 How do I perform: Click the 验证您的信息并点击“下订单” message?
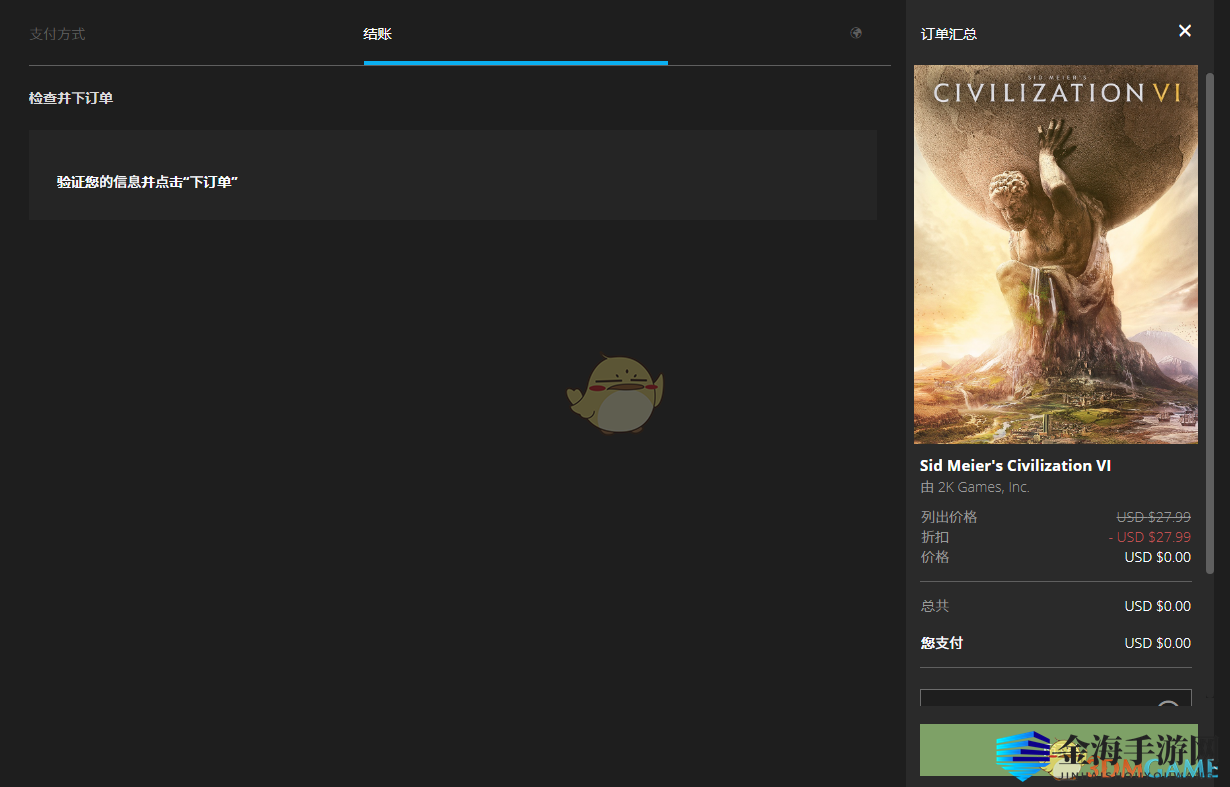(147, 182)
